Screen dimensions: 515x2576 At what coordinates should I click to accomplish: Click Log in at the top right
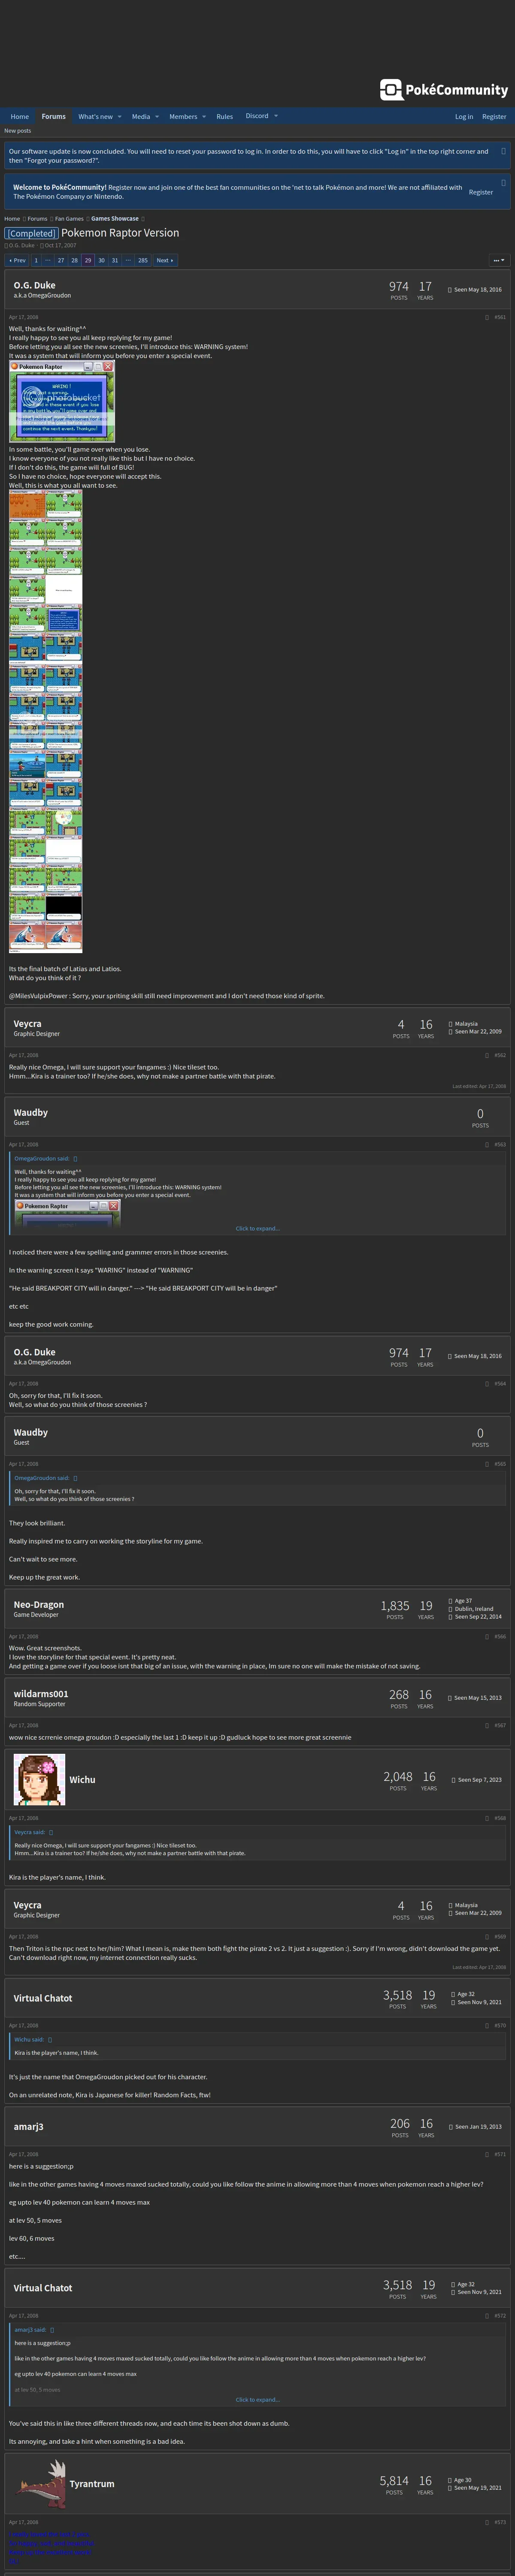click(x=464, y=117)
